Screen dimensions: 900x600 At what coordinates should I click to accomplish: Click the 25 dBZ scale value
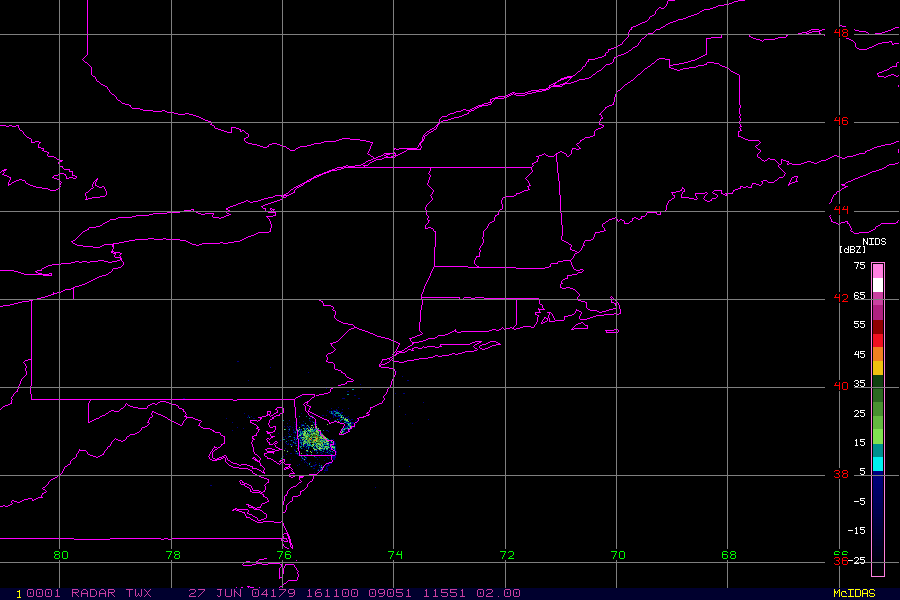[859, 414]
